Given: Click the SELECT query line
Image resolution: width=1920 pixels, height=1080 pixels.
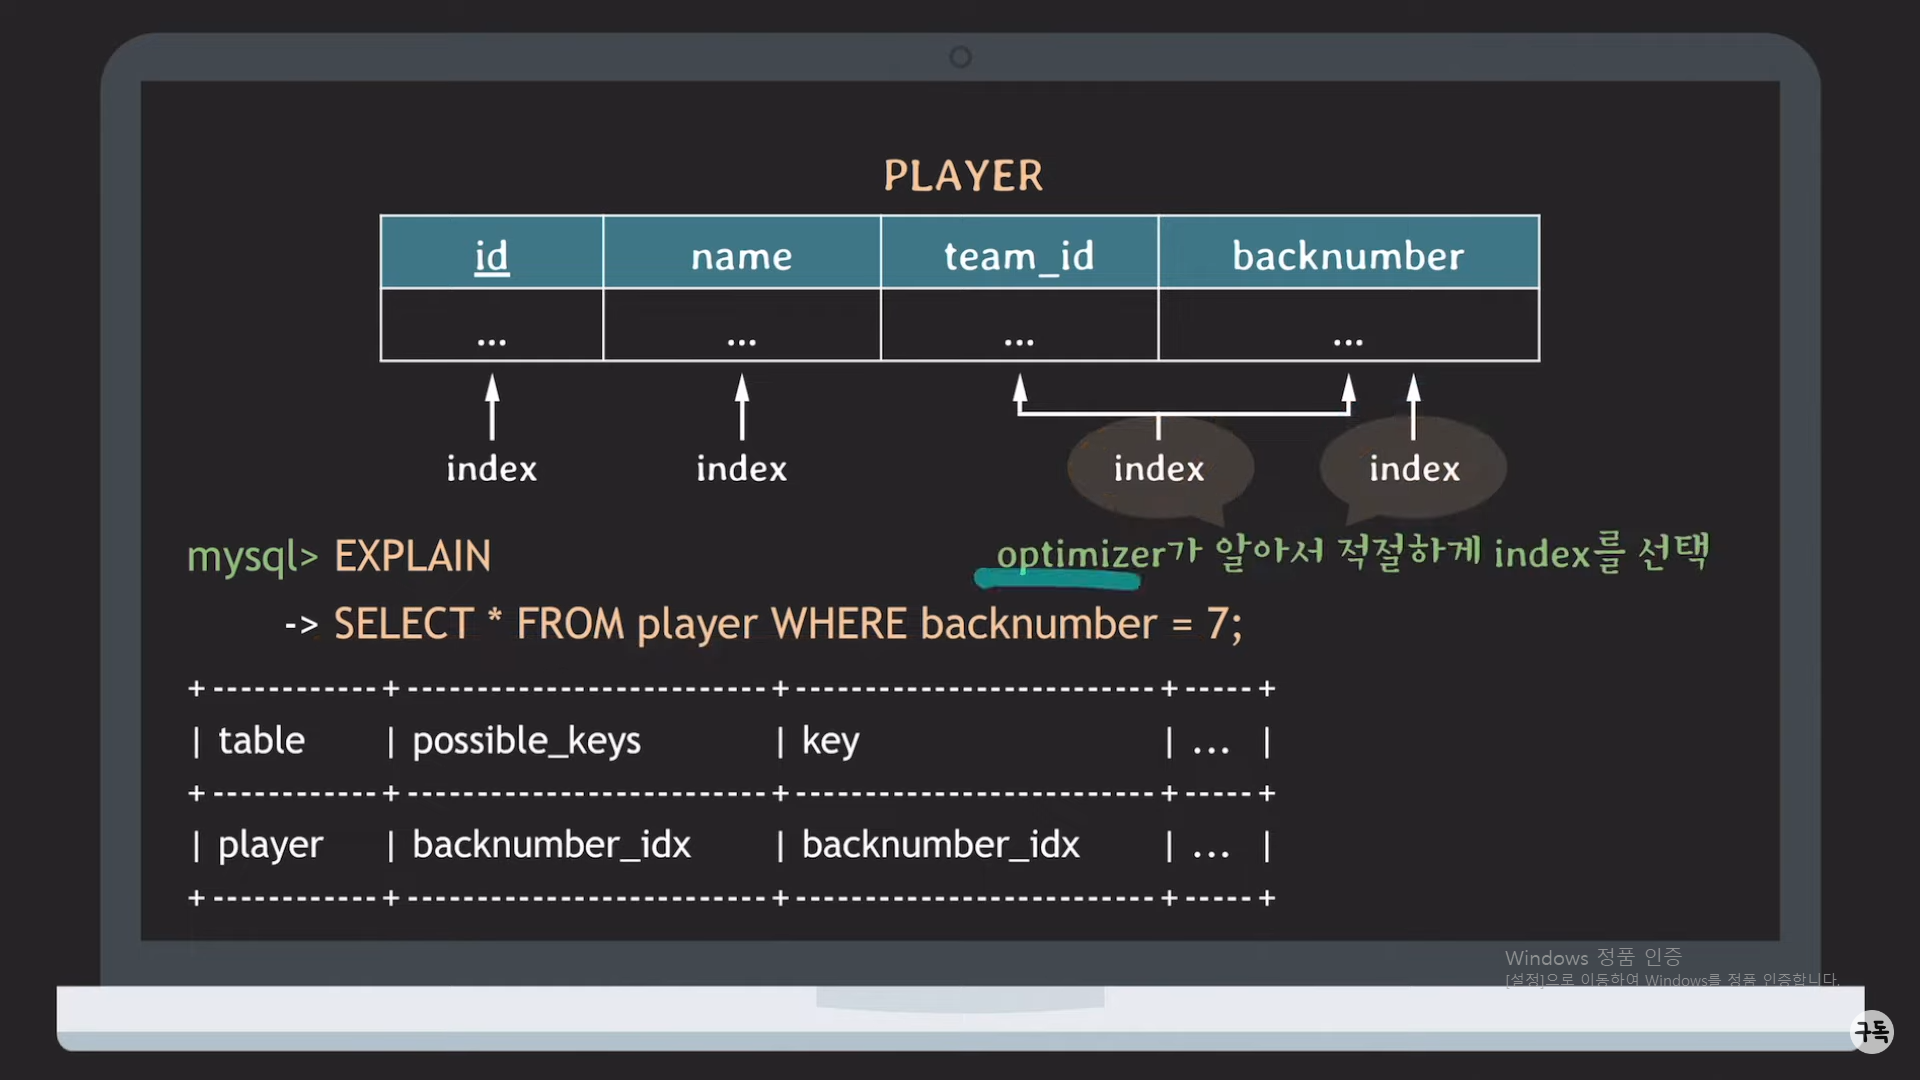Looking at the screenshot, I should (x=787, y=624).
